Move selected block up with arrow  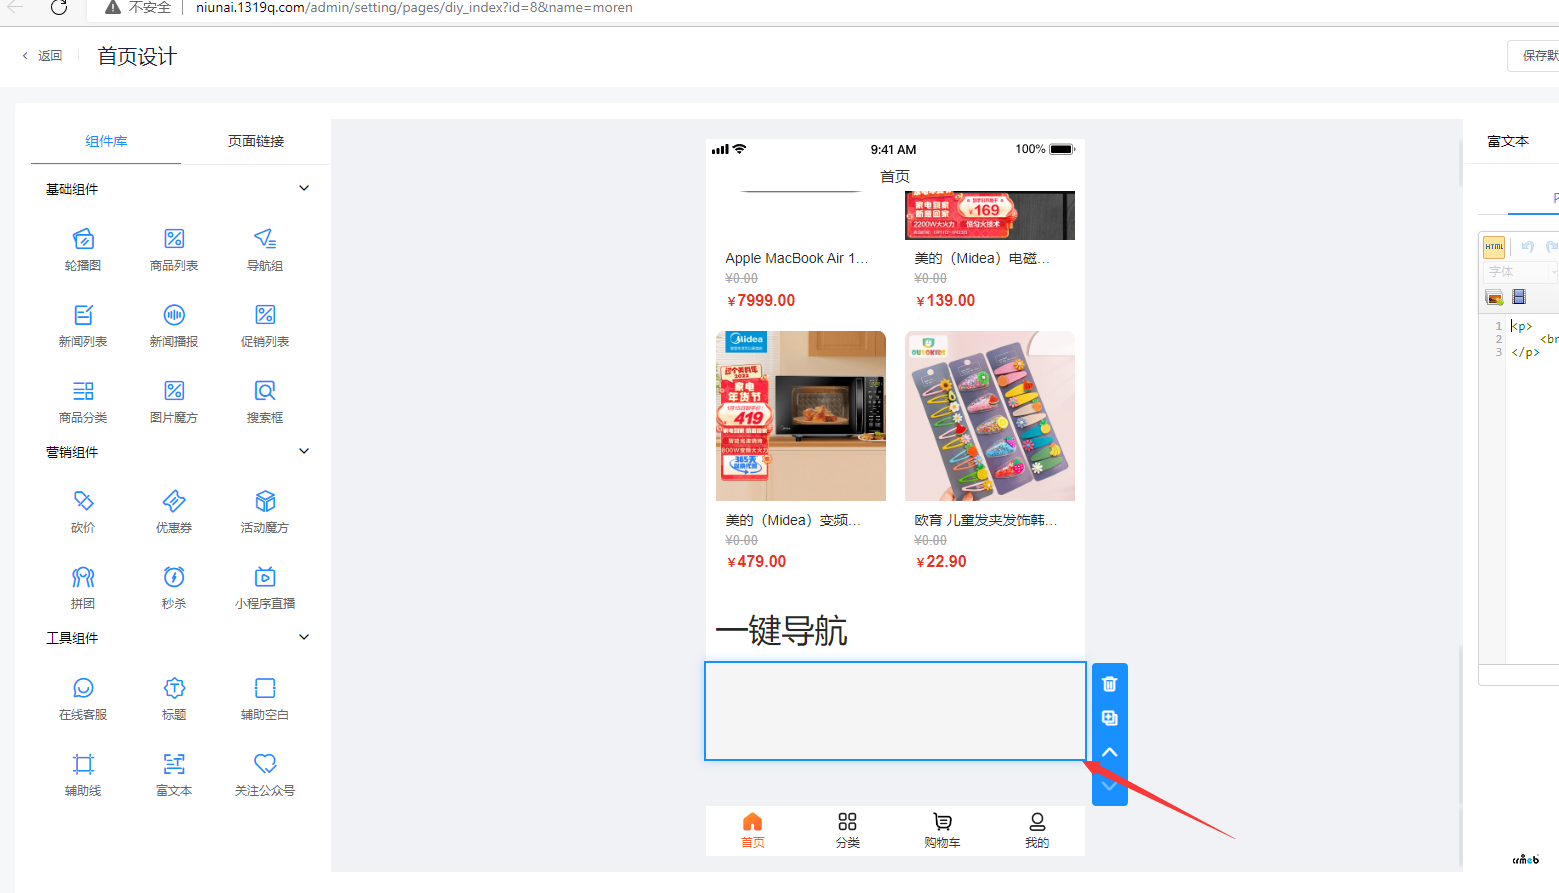1109,752
